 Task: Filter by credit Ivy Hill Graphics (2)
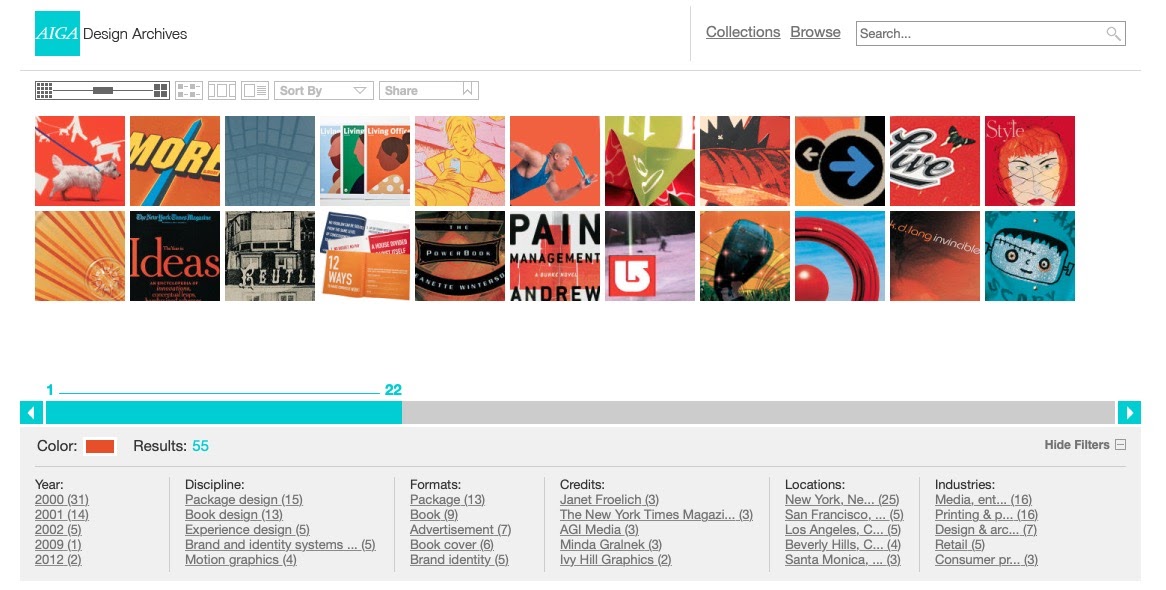click(616, 559)
